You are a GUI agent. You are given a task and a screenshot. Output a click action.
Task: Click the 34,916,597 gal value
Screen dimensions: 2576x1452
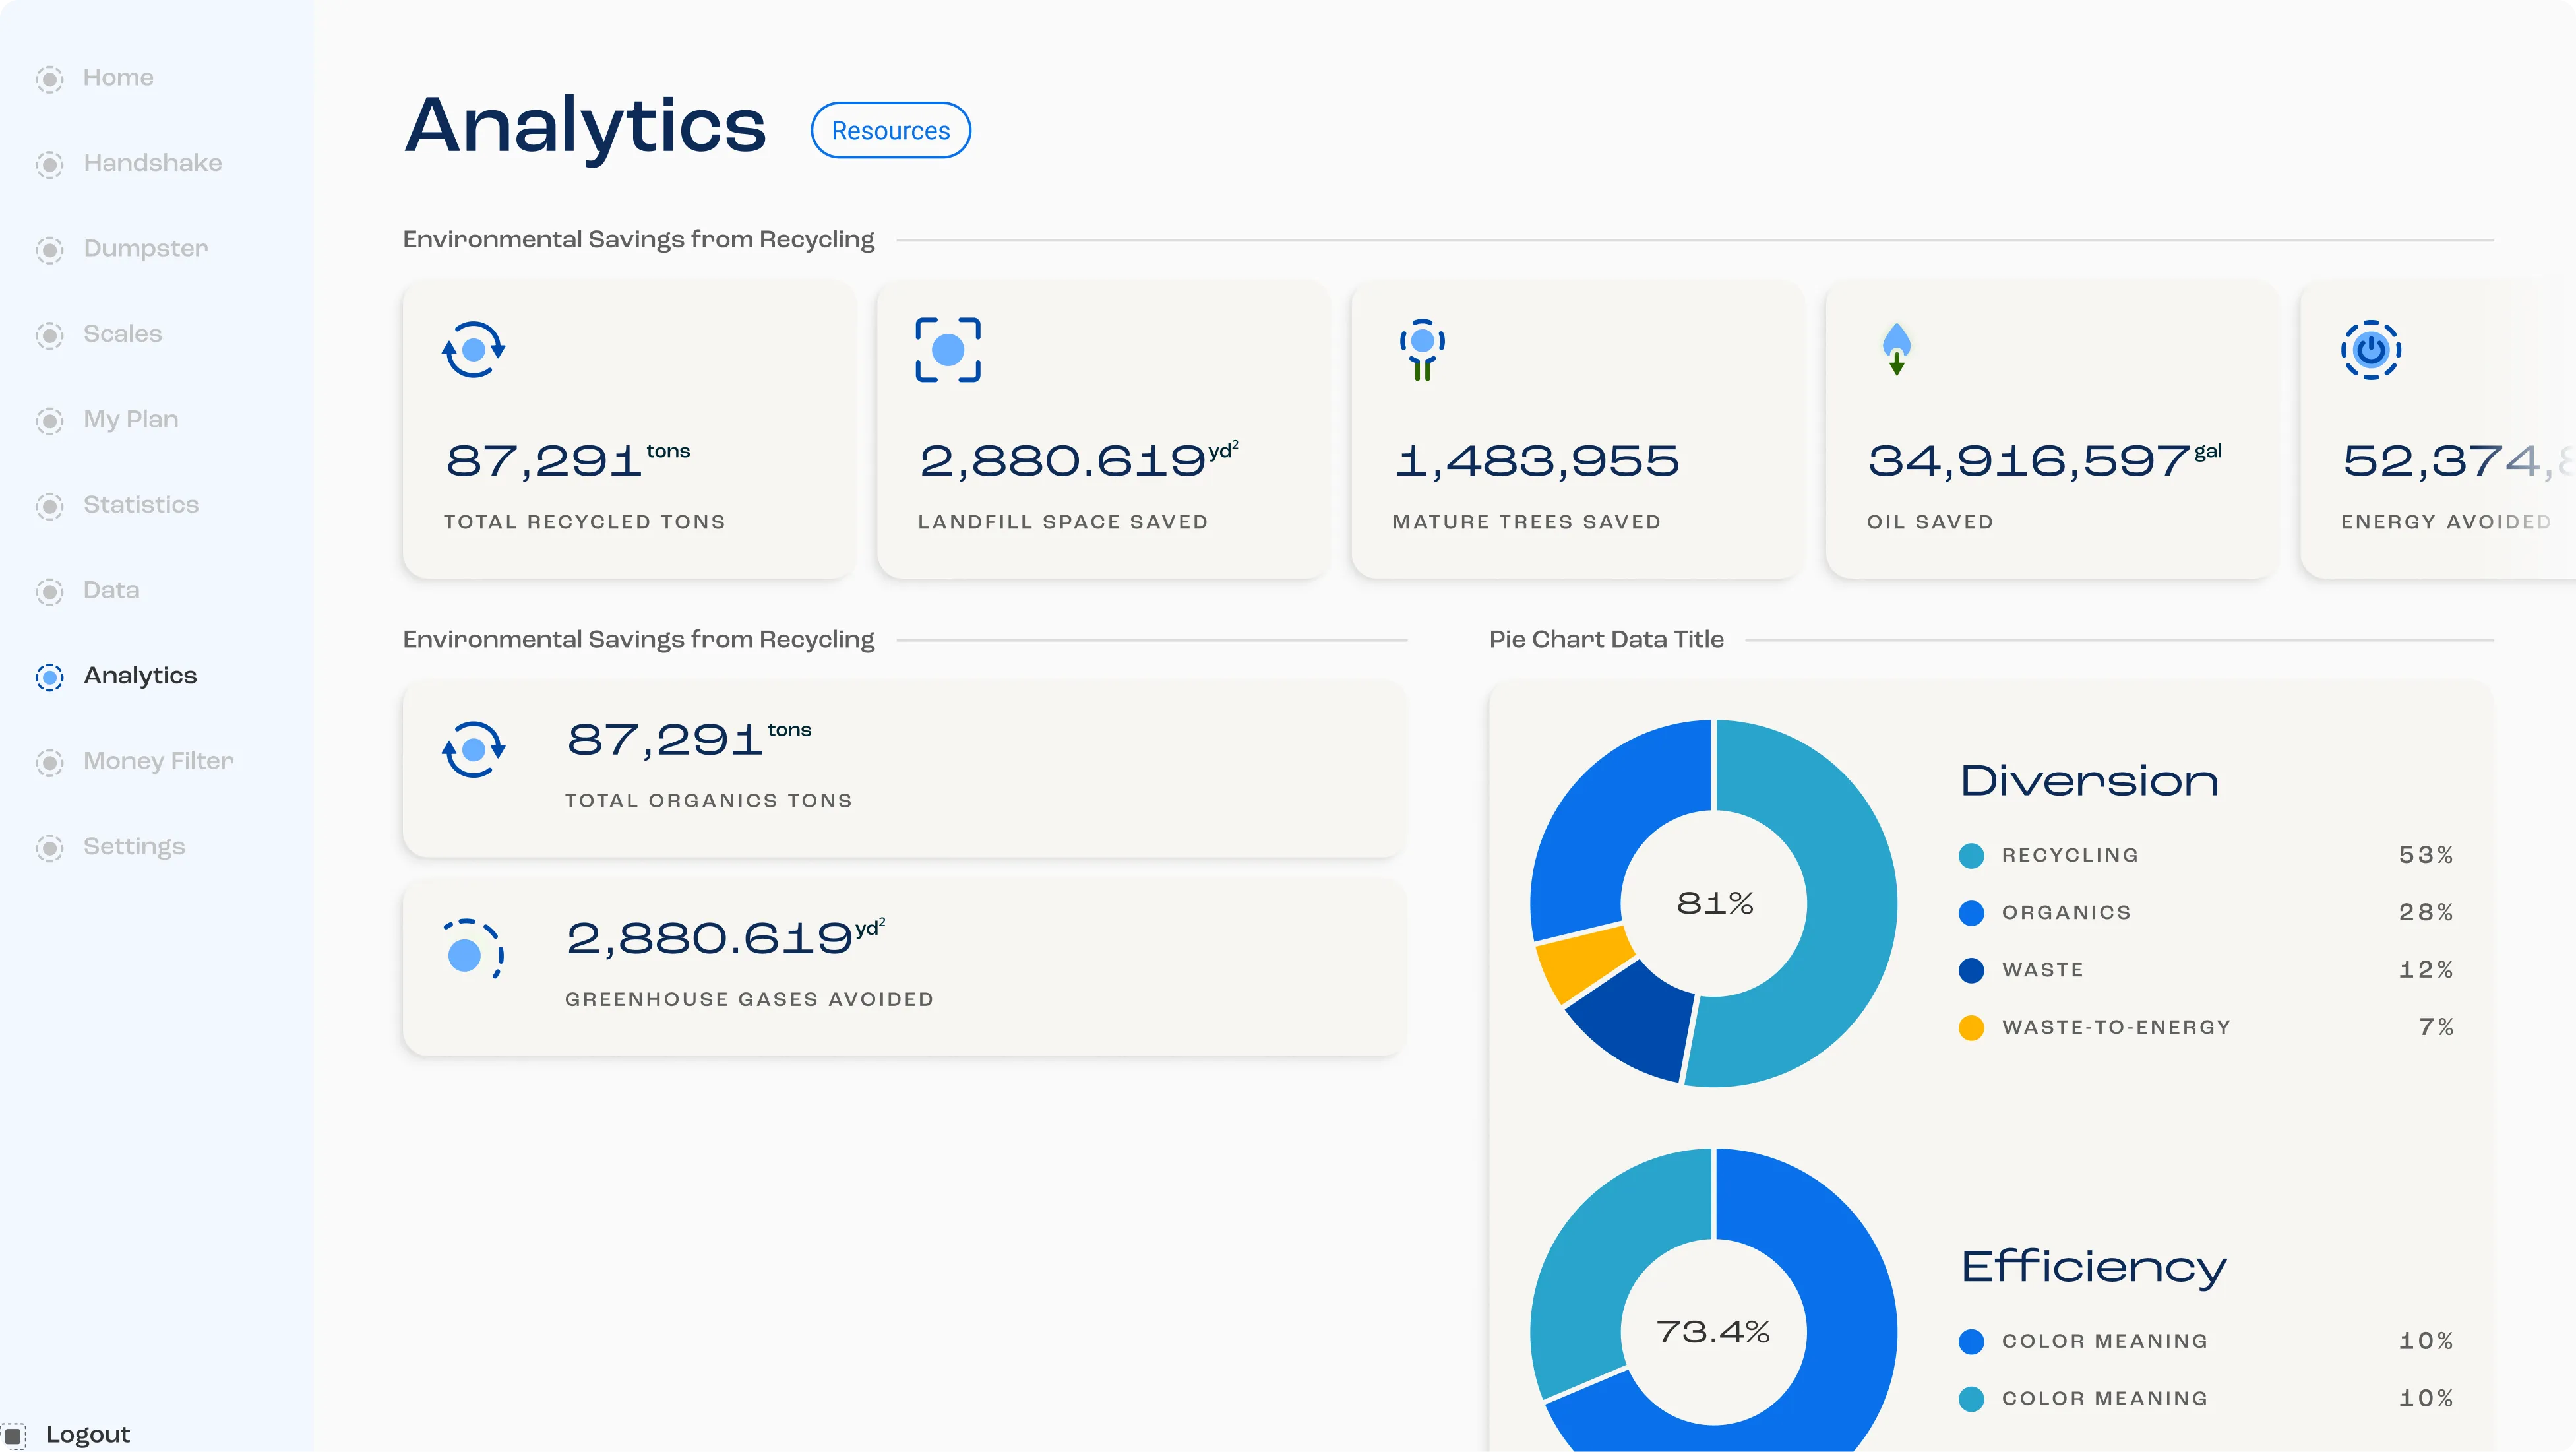2045,461
